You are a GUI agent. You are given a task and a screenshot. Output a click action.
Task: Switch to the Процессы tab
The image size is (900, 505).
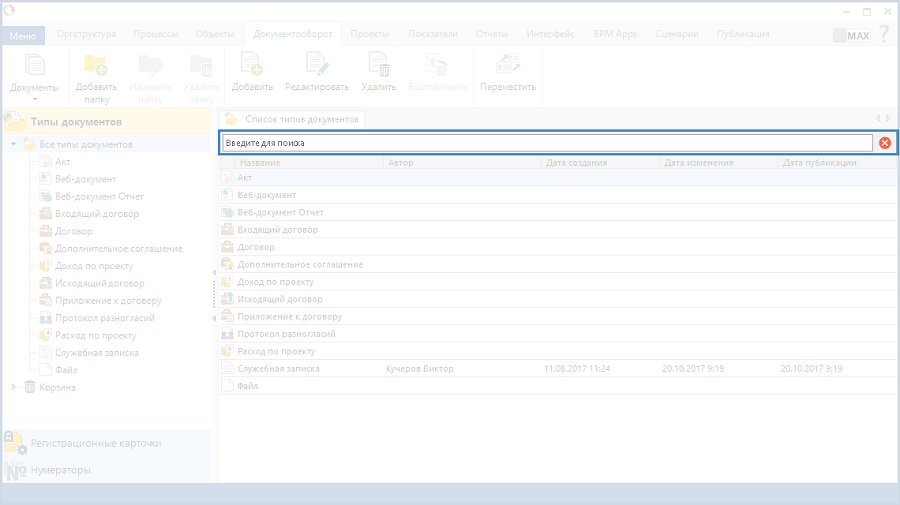coord(155,34)
